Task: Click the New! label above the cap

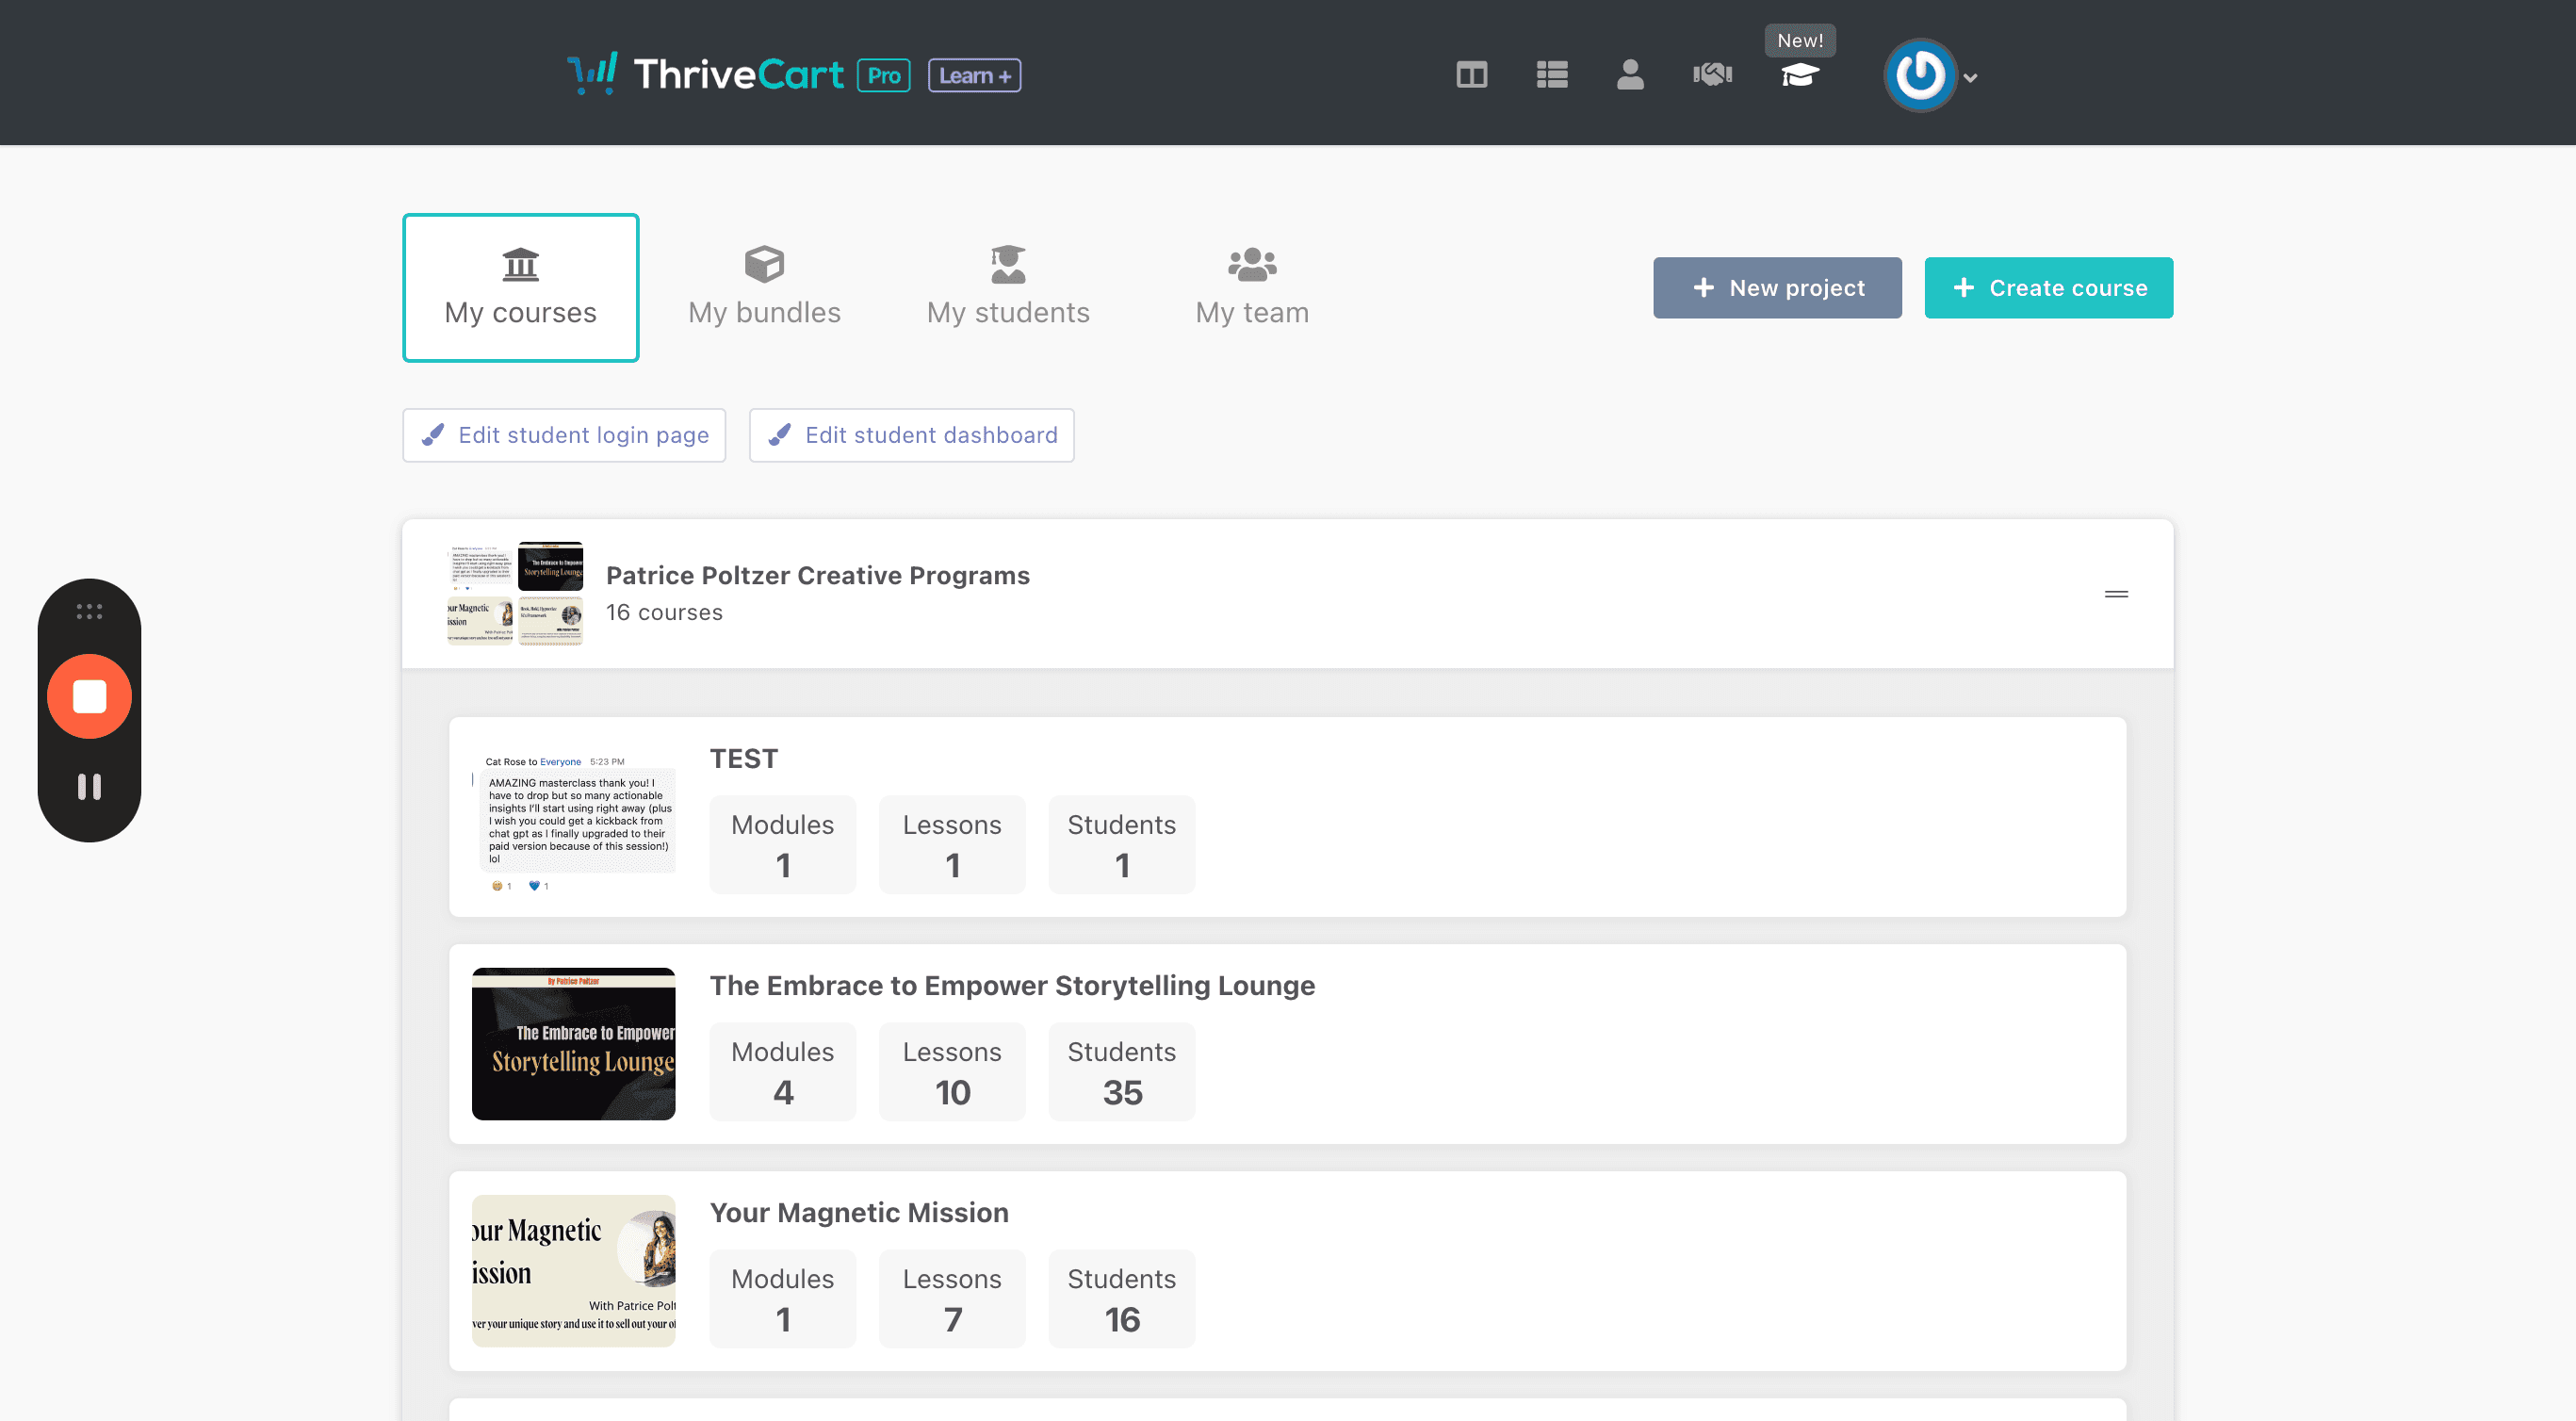Action: click(x=1800, y=41)
